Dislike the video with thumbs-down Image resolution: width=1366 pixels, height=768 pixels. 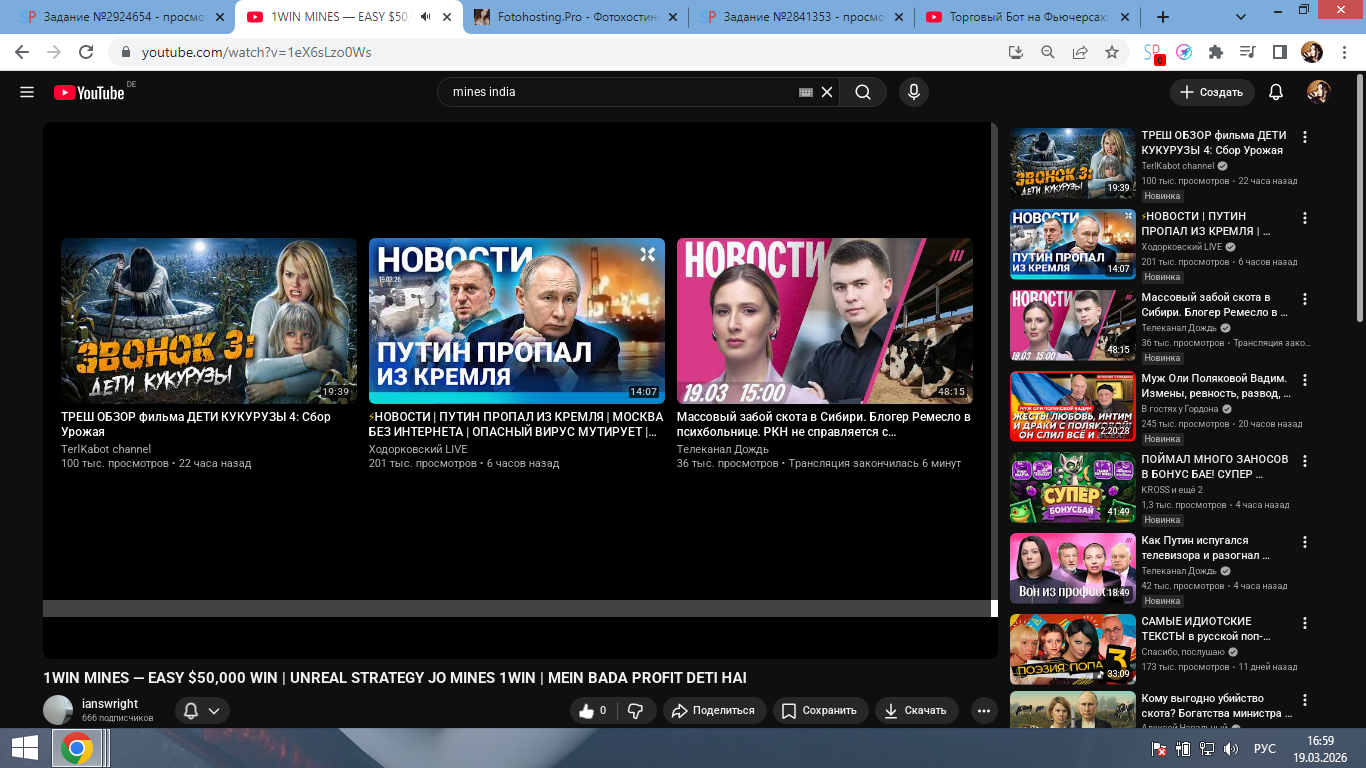point(635,710)
